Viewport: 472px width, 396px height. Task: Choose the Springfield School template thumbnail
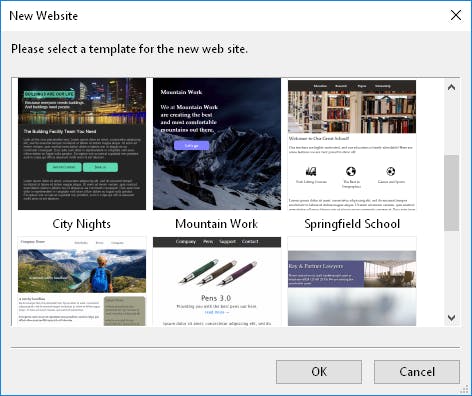click(352, 145)
